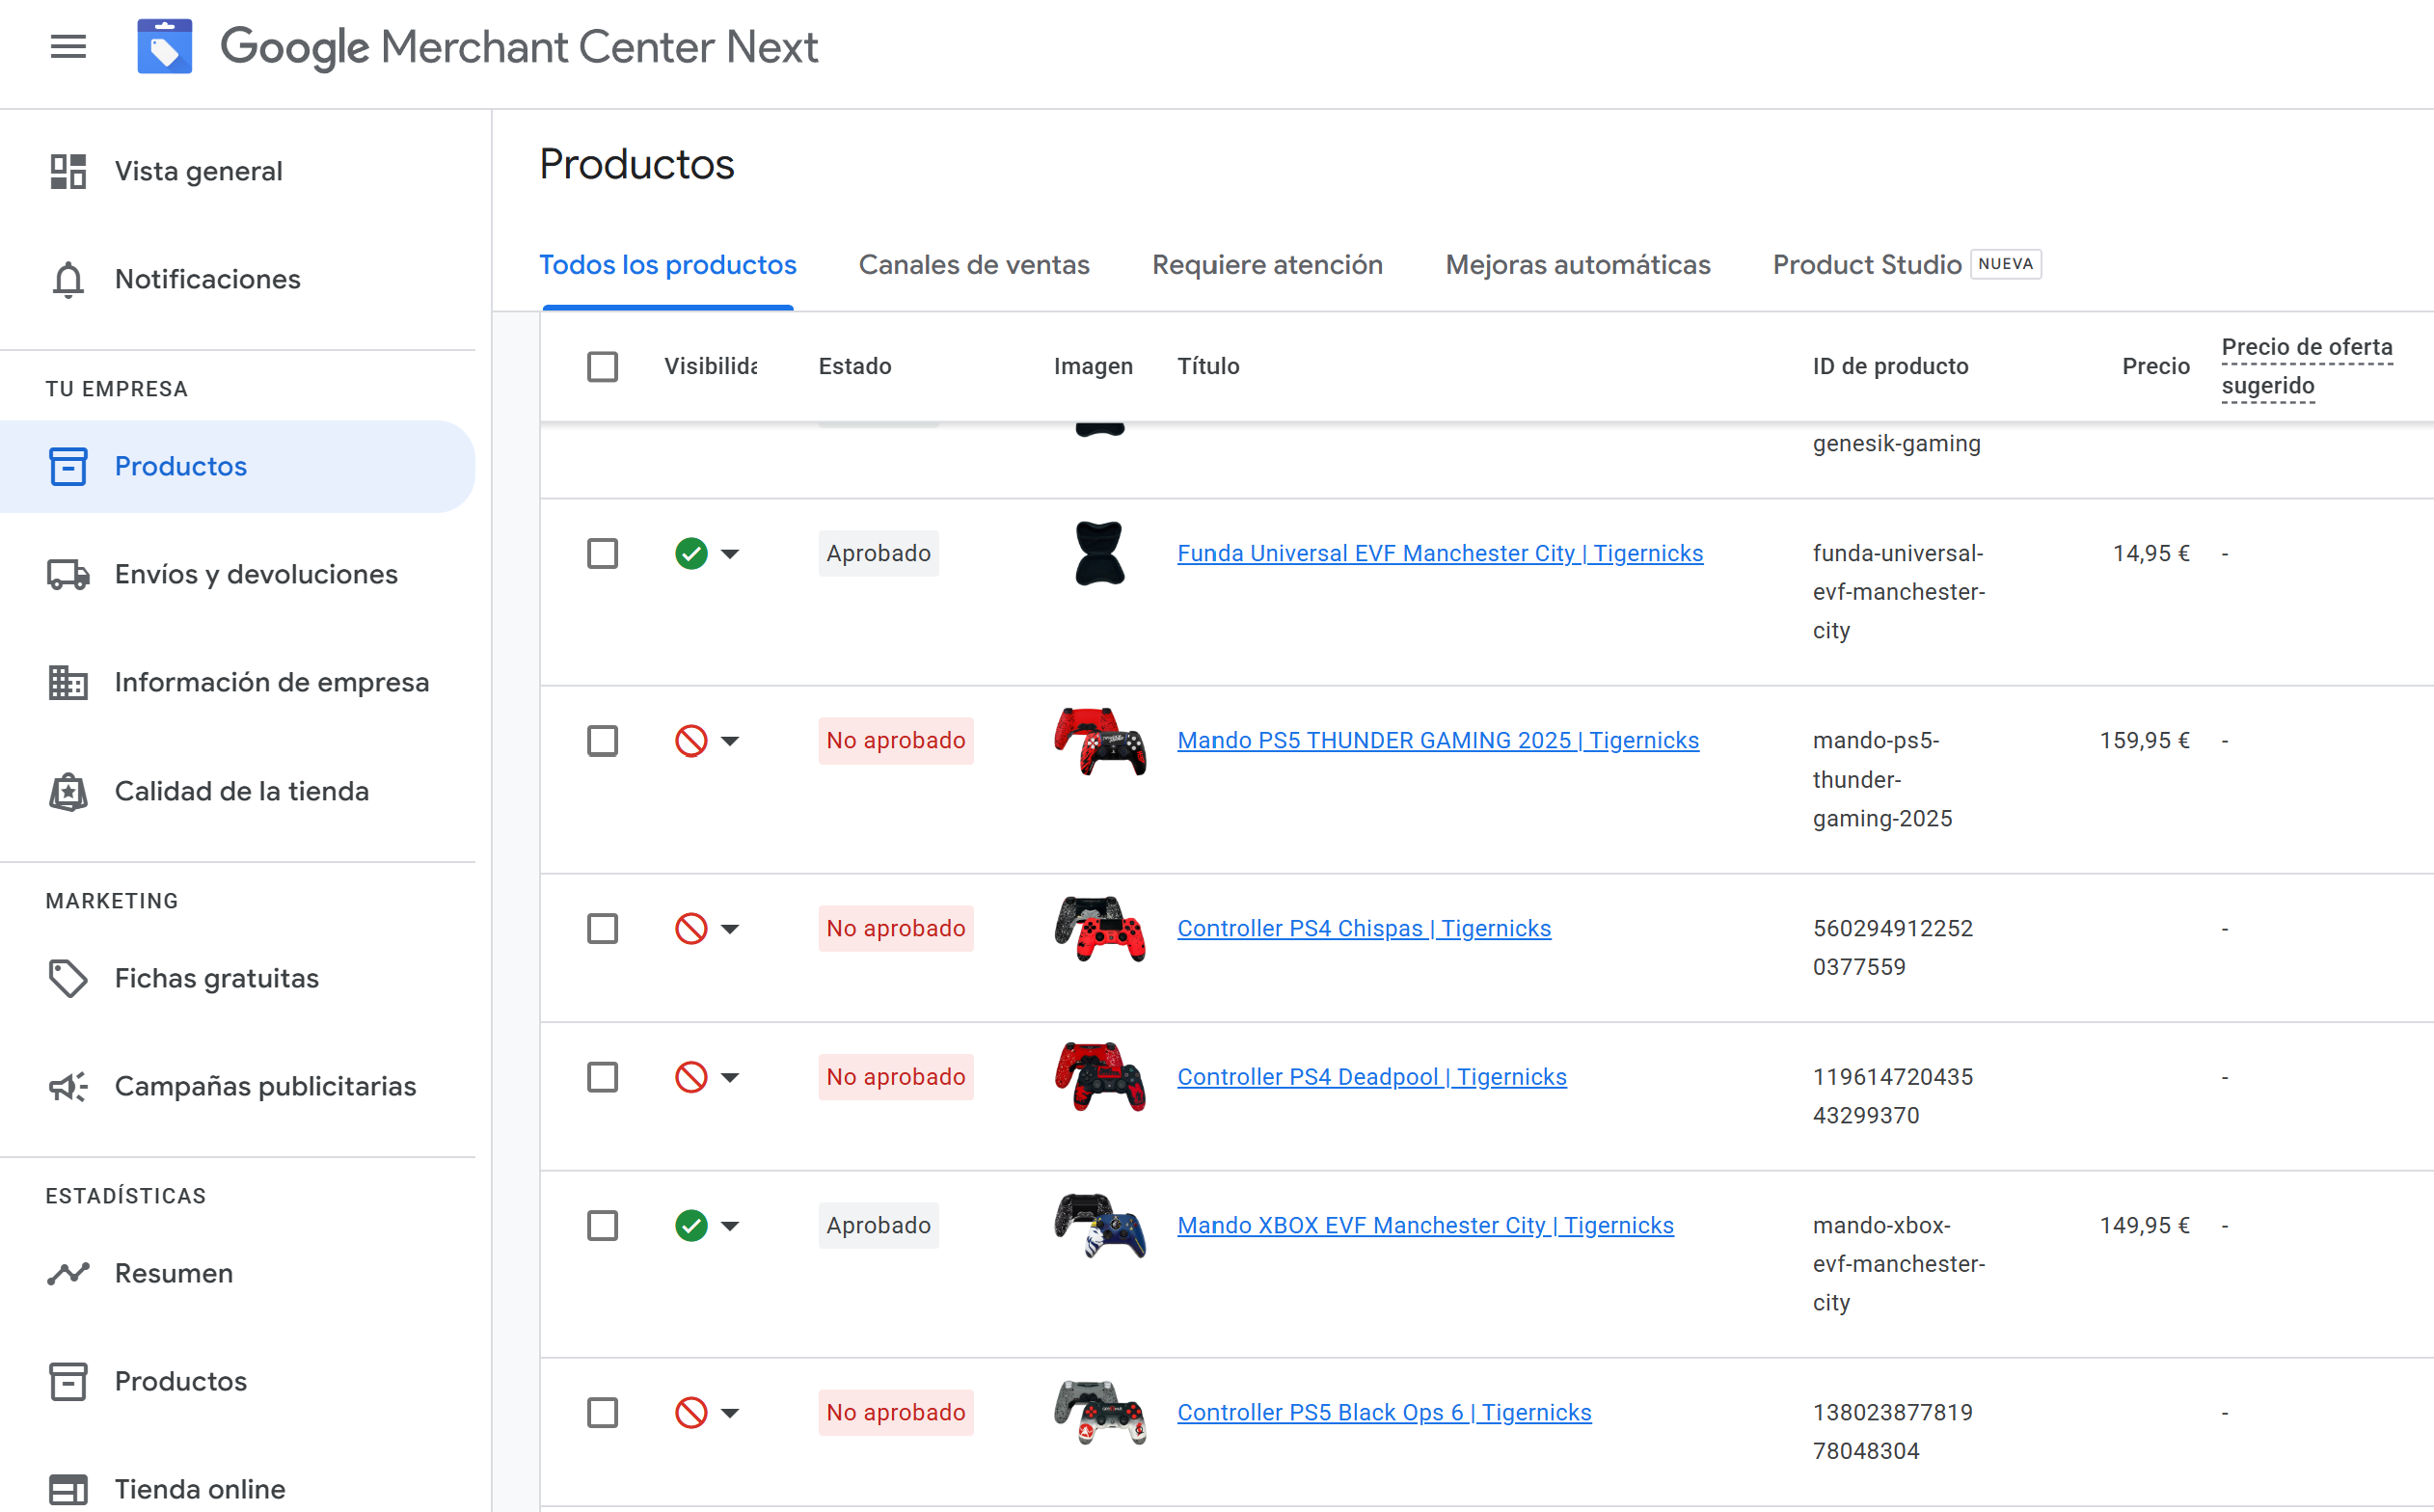Open the hamburger navigation menu
The image size is (2434, 1512).
point(68,47)
